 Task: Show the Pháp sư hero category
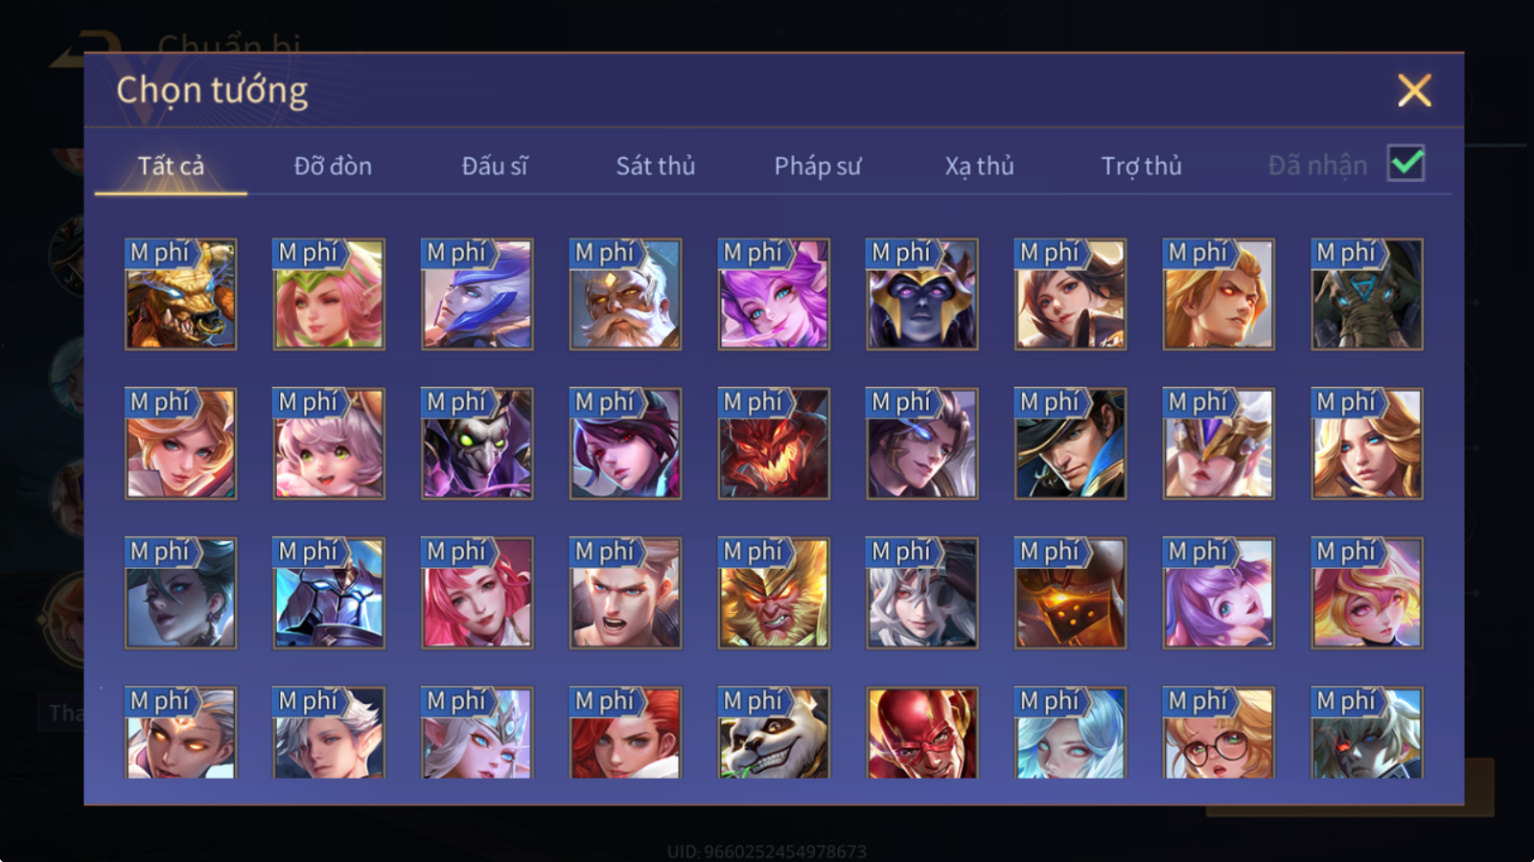817,166
